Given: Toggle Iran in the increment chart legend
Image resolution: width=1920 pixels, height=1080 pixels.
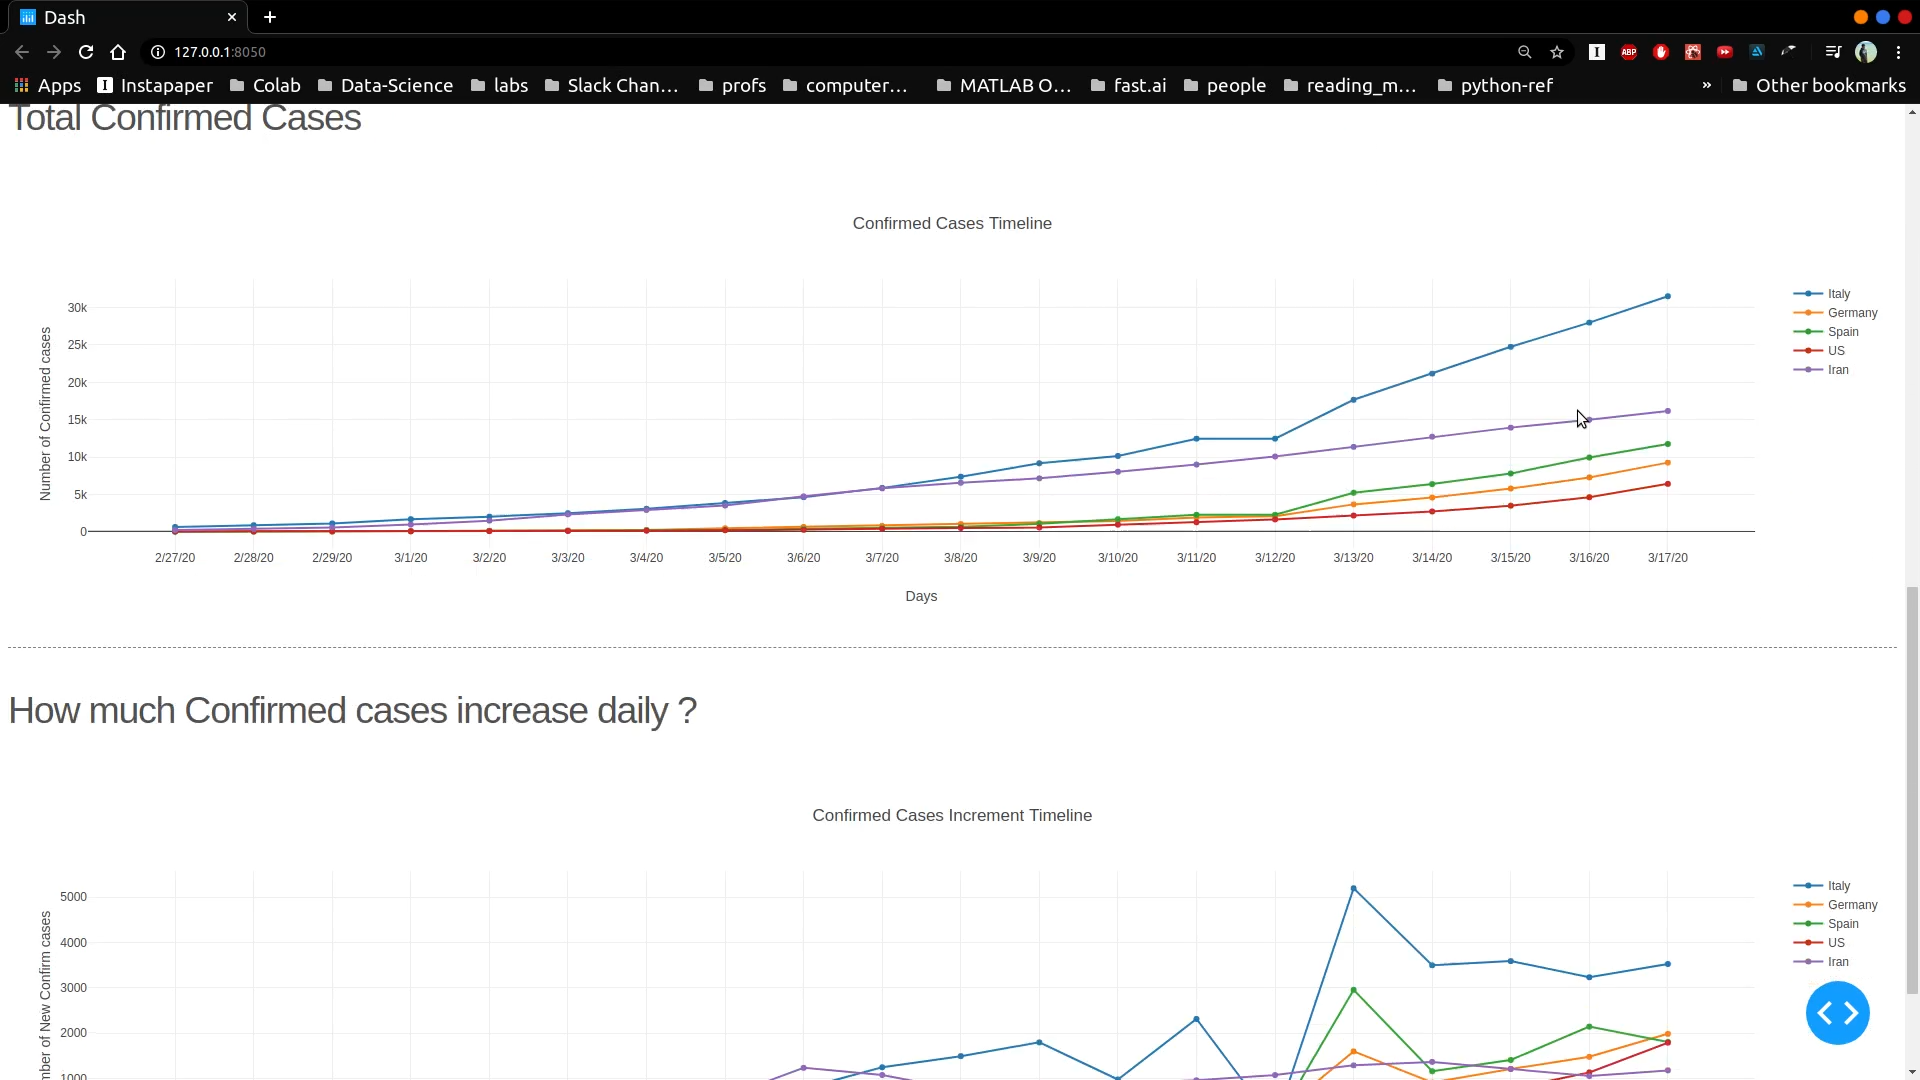Looking at the screenshot, I should [1836, 961].
